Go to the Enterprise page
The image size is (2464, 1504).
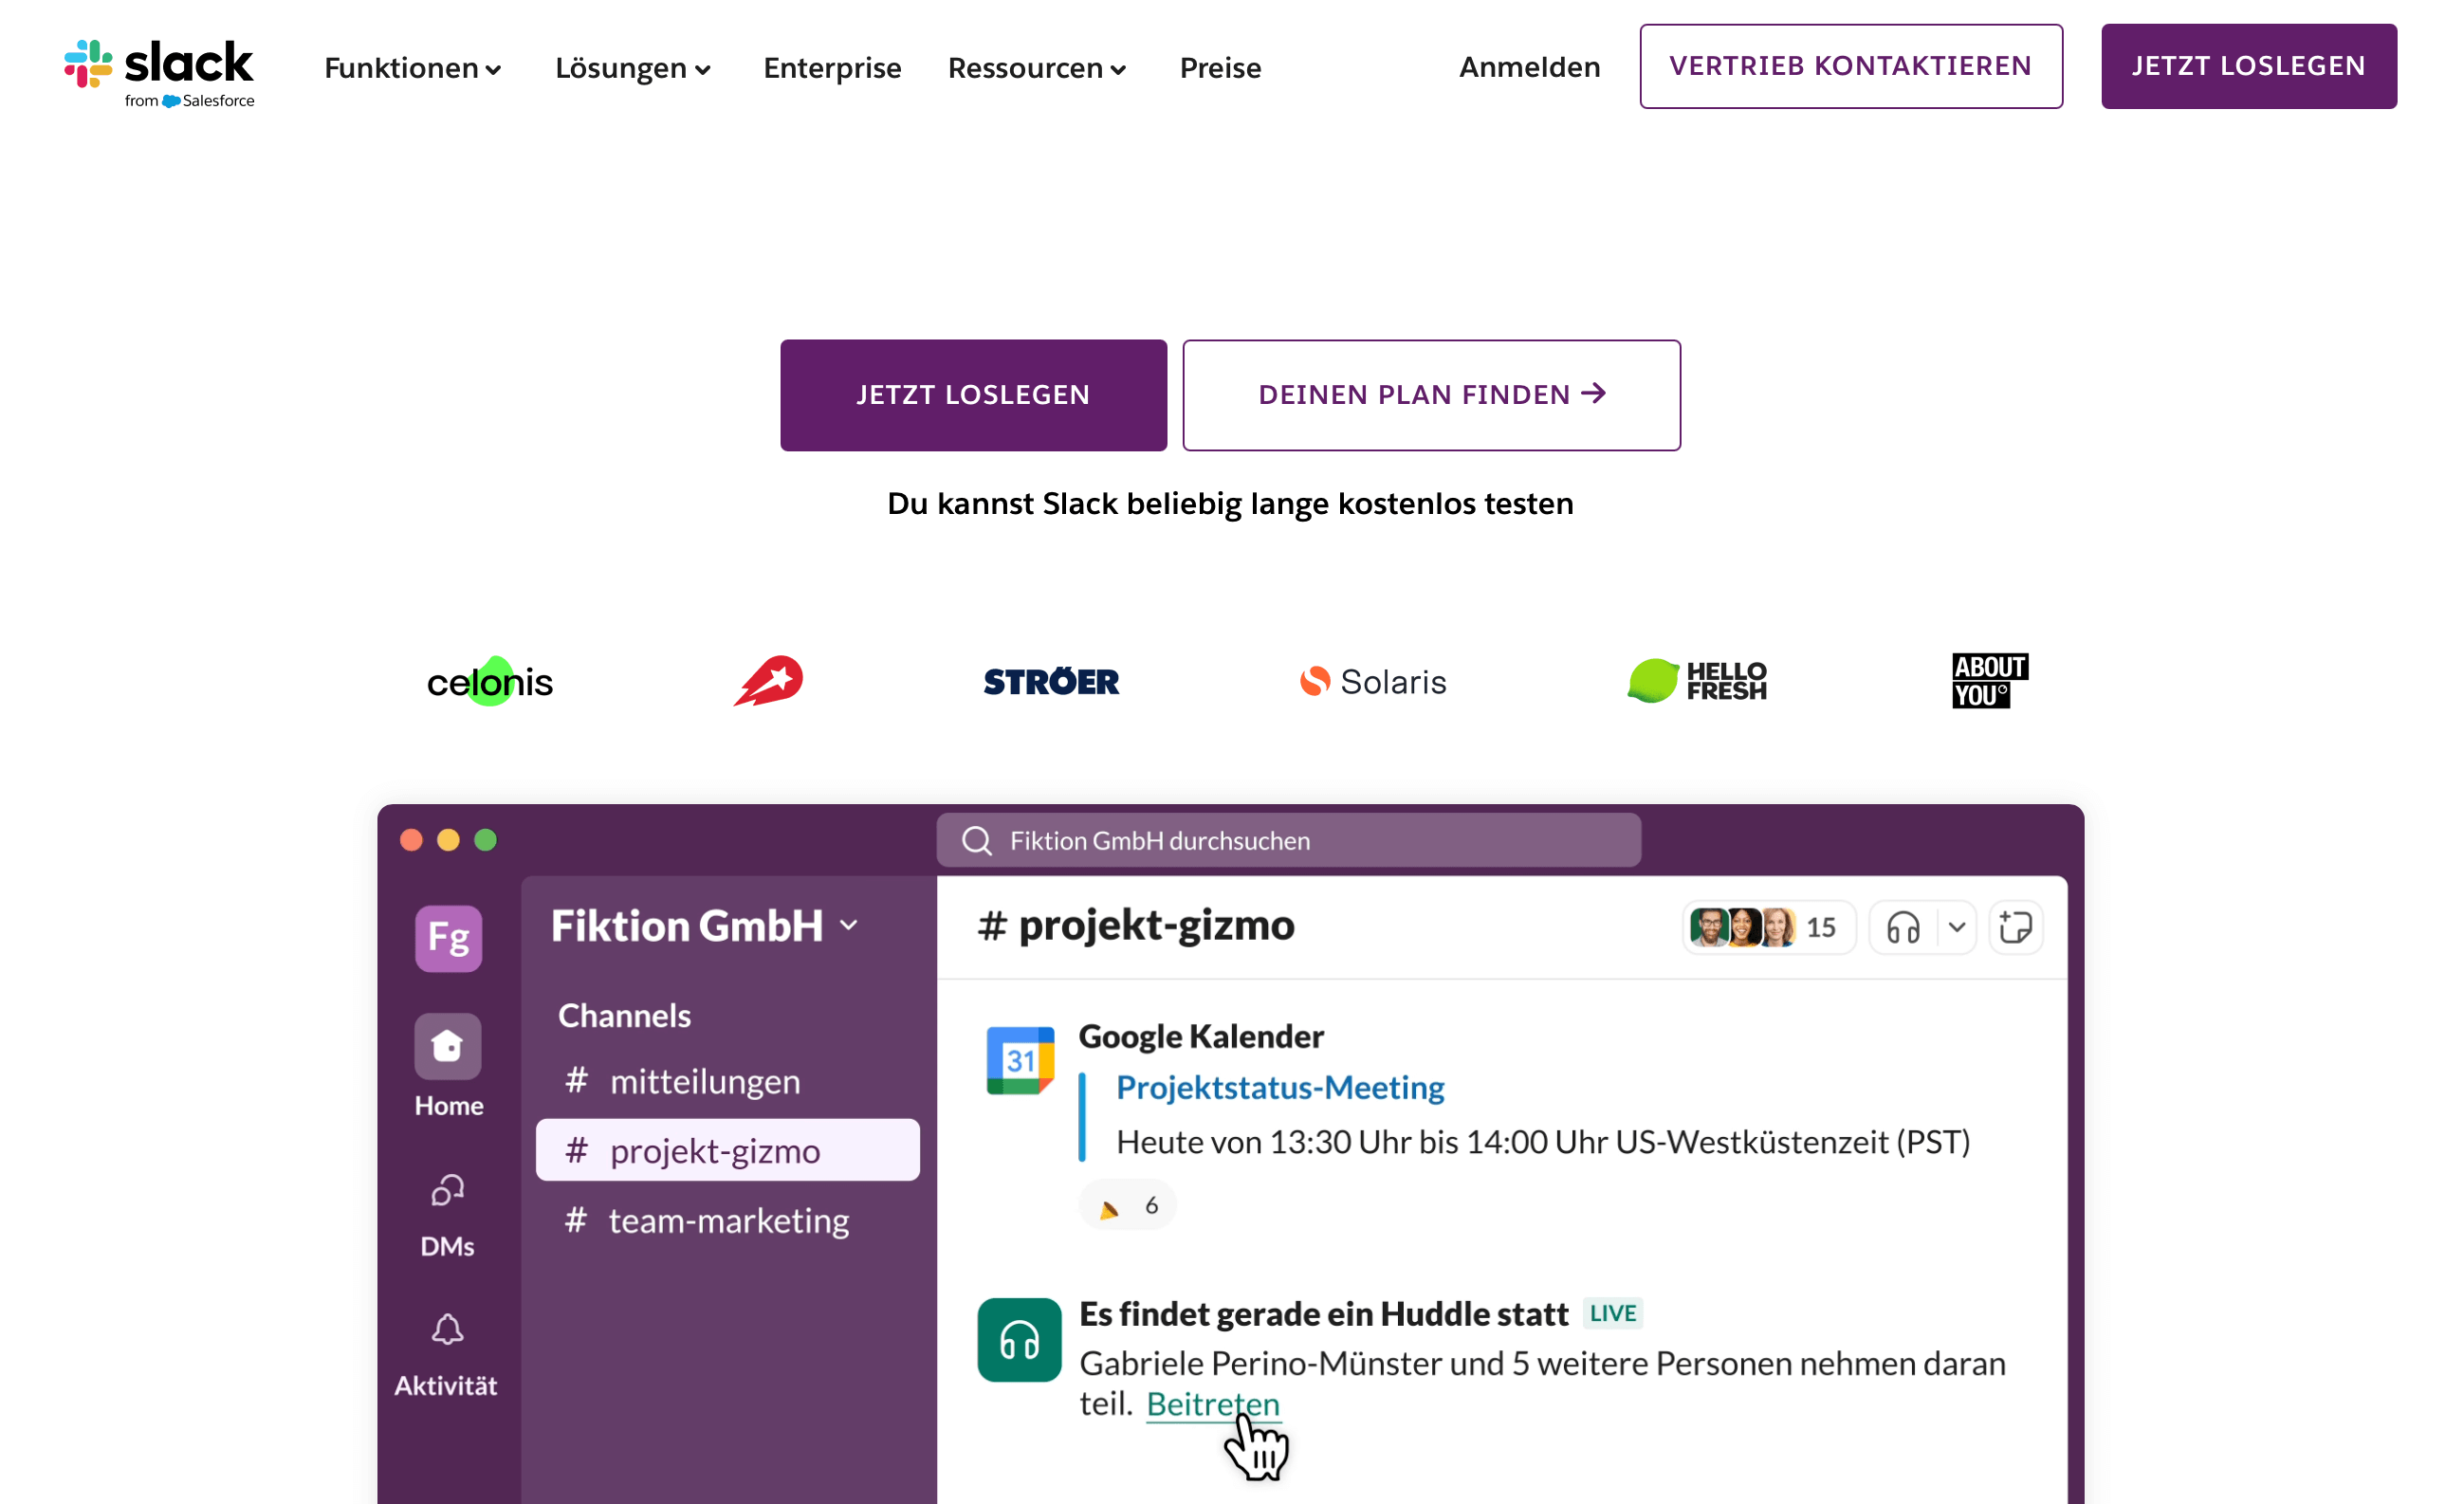832,68
